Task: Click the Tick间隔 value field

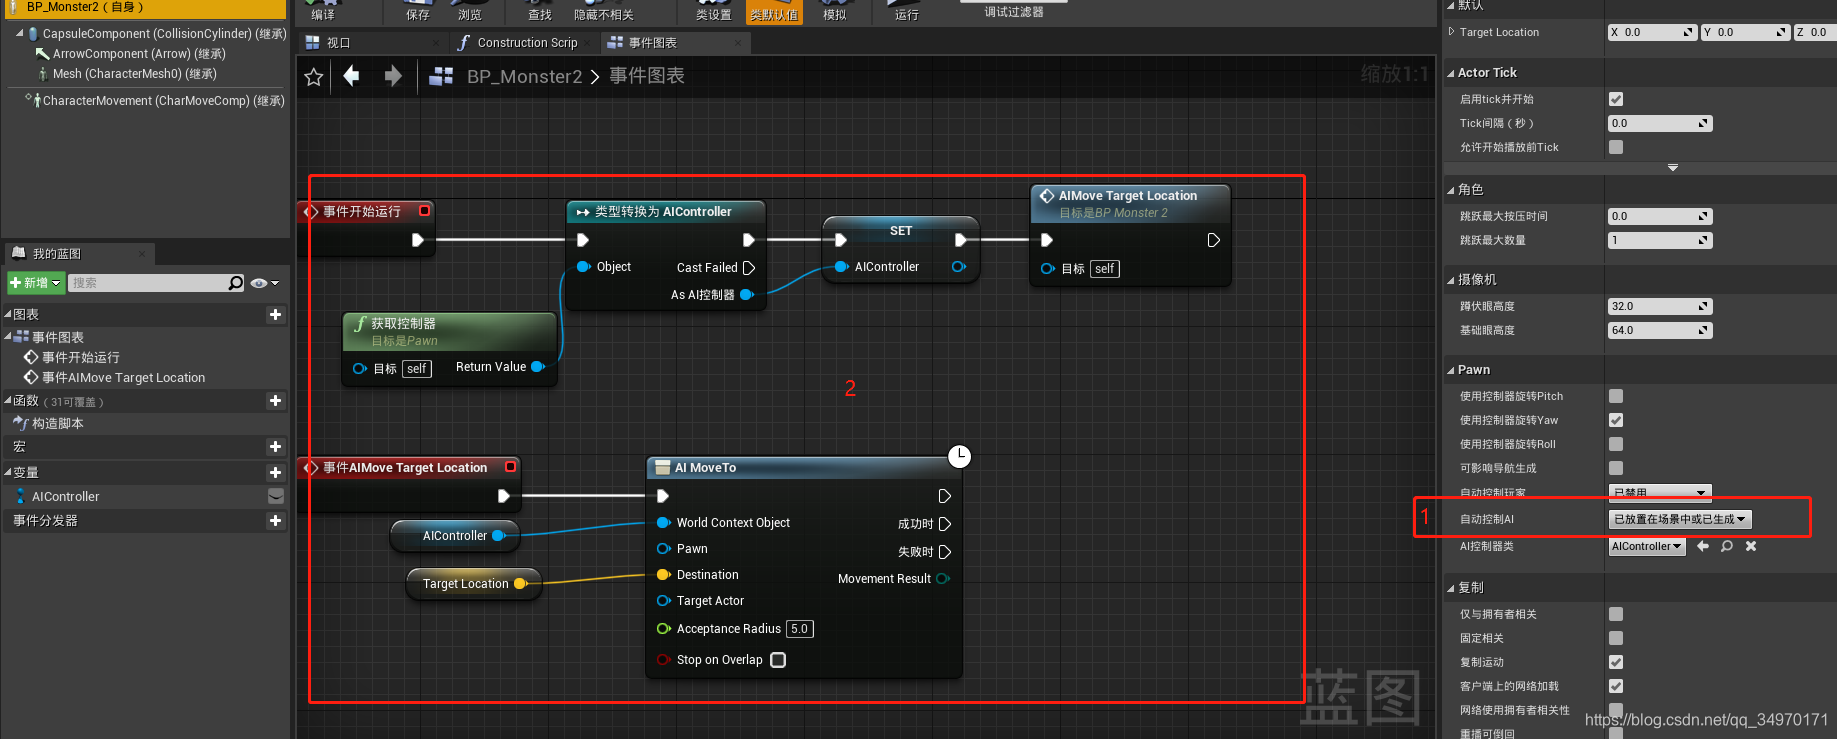Action: tap(1660, 123)
